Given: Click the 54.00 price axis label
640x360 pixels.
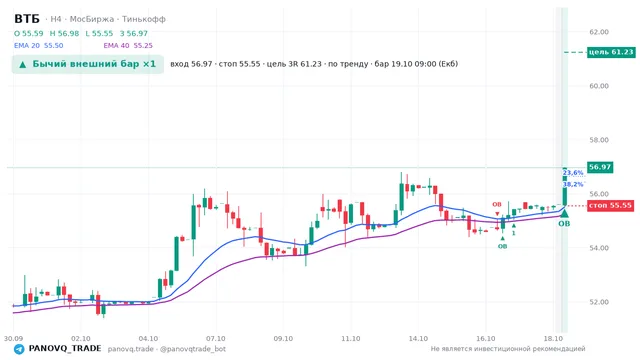Looking at the screenshot, I should tap(599, 248).
